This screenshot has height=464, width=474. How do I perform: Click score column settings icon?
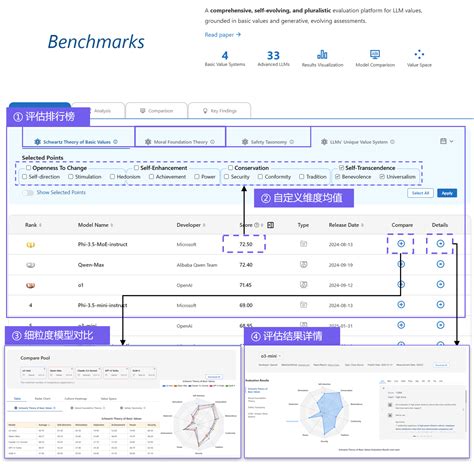[271, 225]
